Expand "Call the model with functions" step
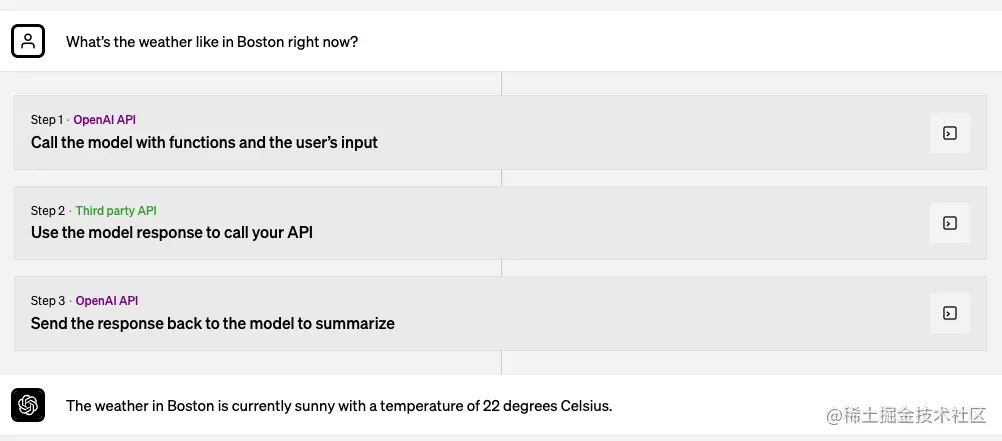 [x=204, y=143]
